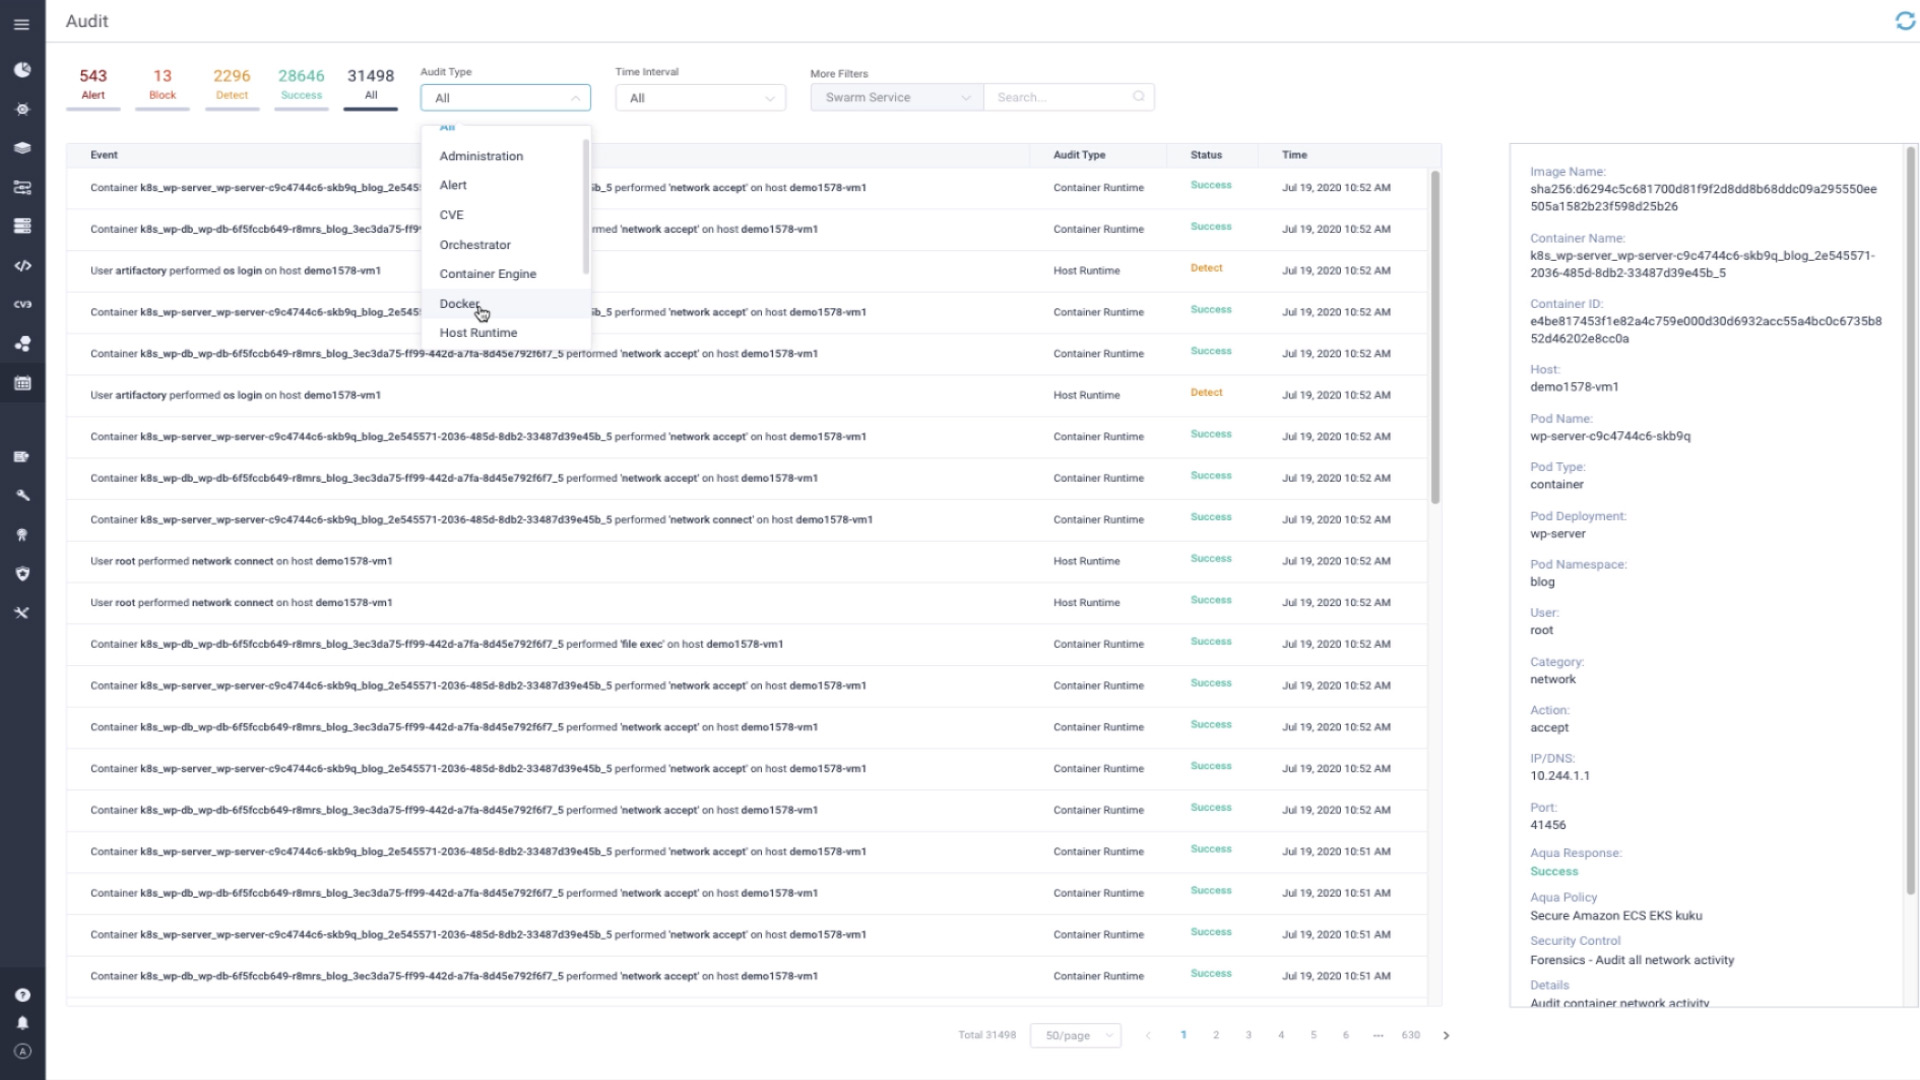Open the 50/page size dropdown
1920x1080 pixels.
pos(1076,1035)
